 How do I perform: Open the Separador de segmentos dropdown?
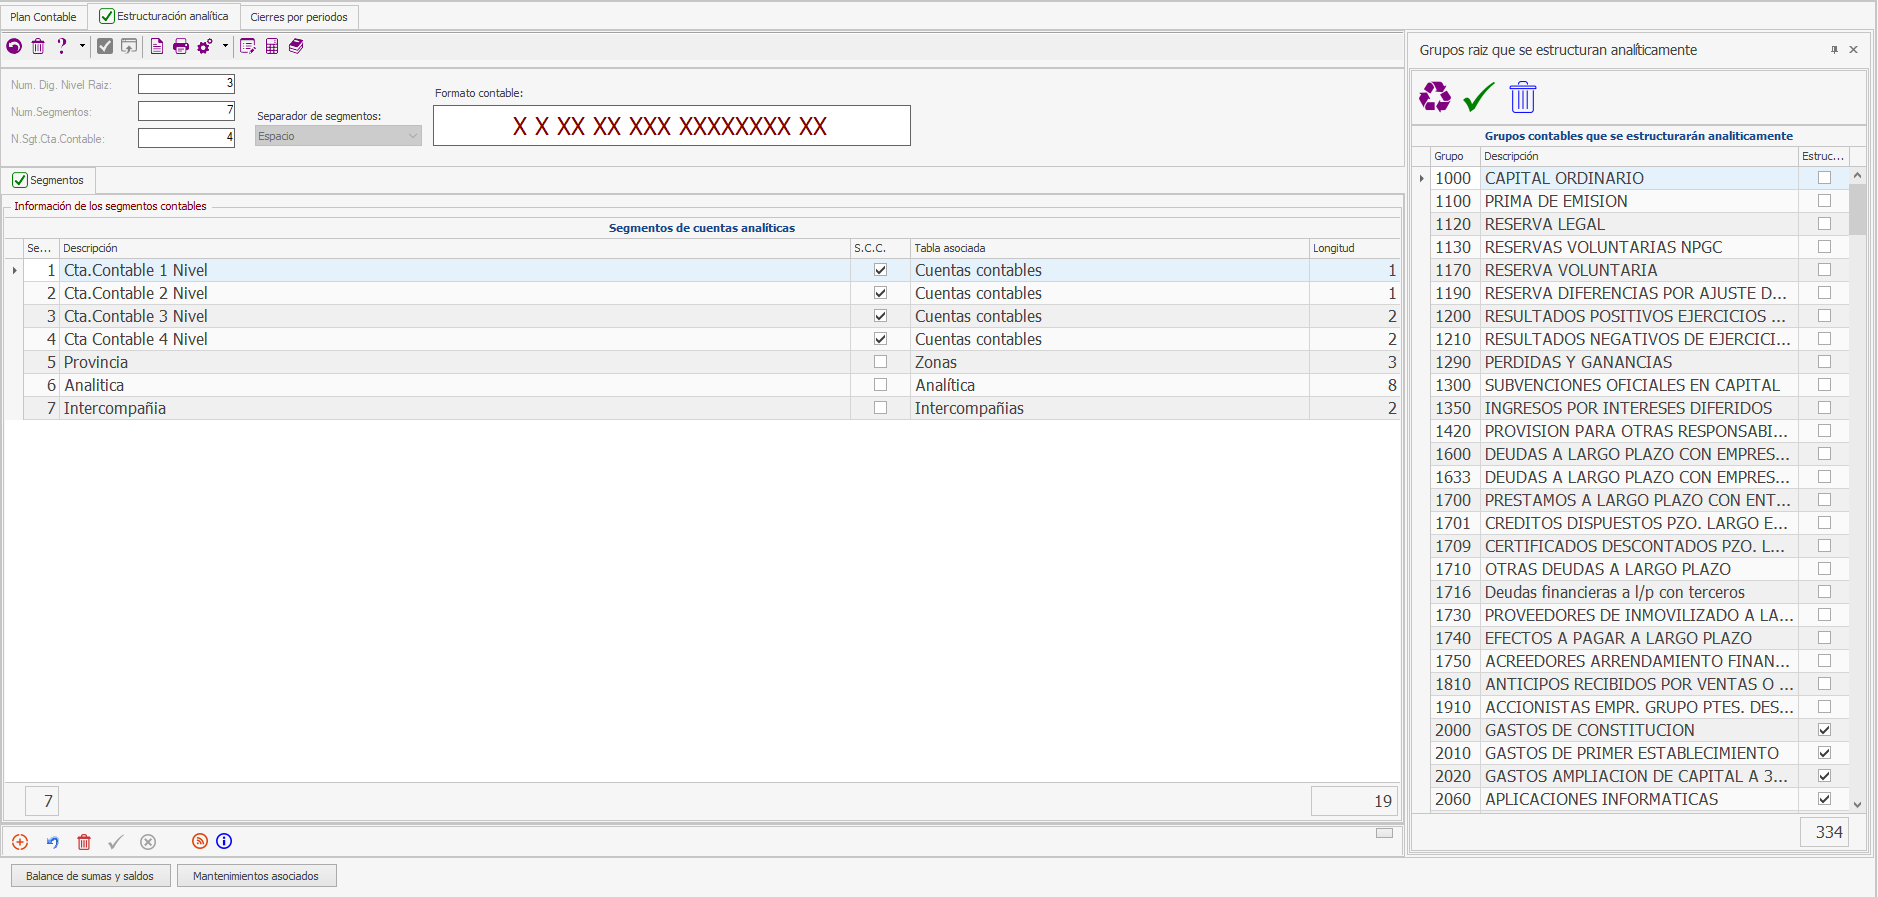pyautogui.click(x=413, y=136)
